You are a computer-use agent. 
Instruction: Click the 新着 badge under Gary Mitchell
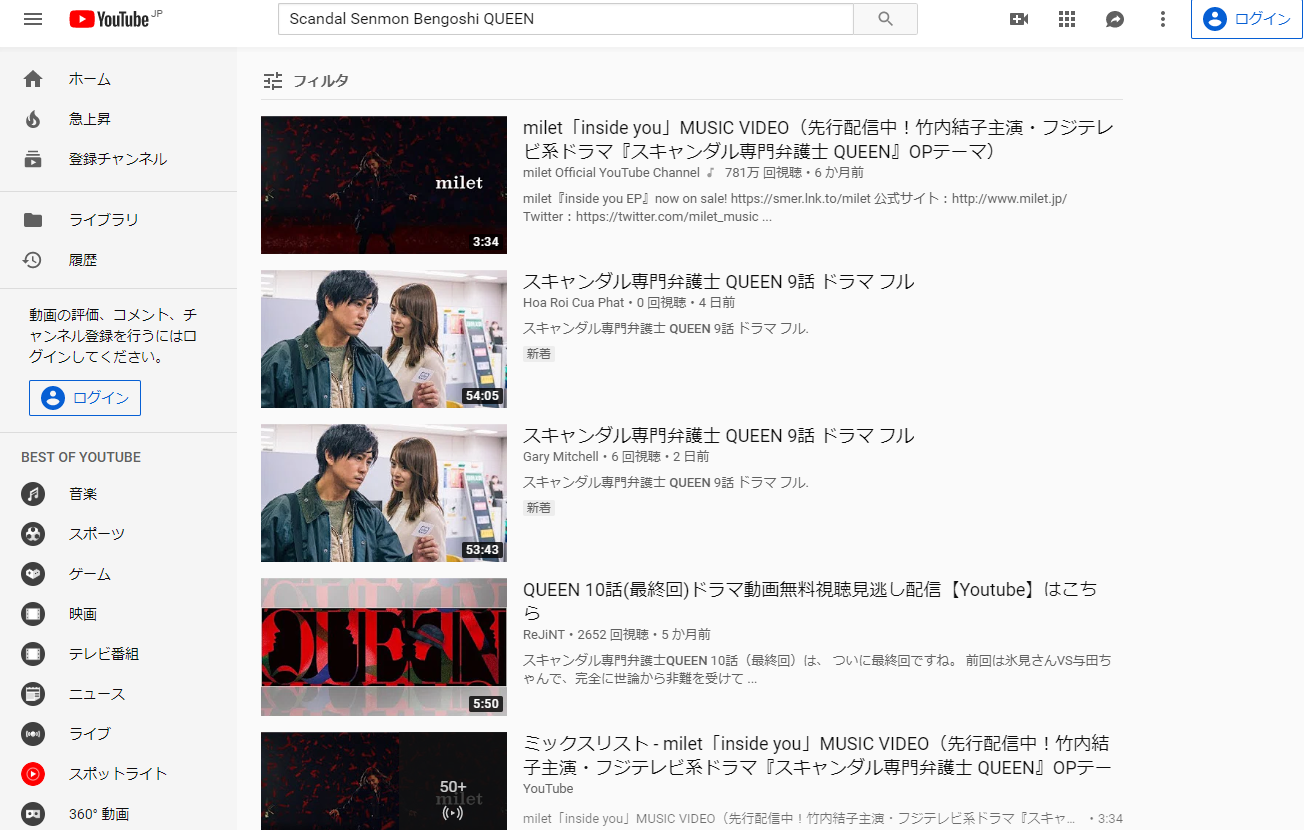tap(539, 508)
